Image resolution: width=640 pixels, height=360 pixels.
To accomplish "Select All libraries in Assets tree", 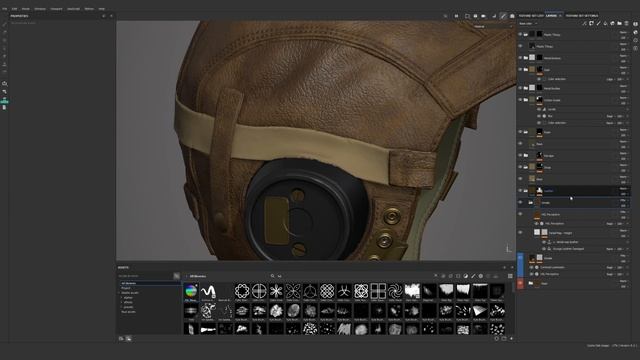I will point(129,283).
